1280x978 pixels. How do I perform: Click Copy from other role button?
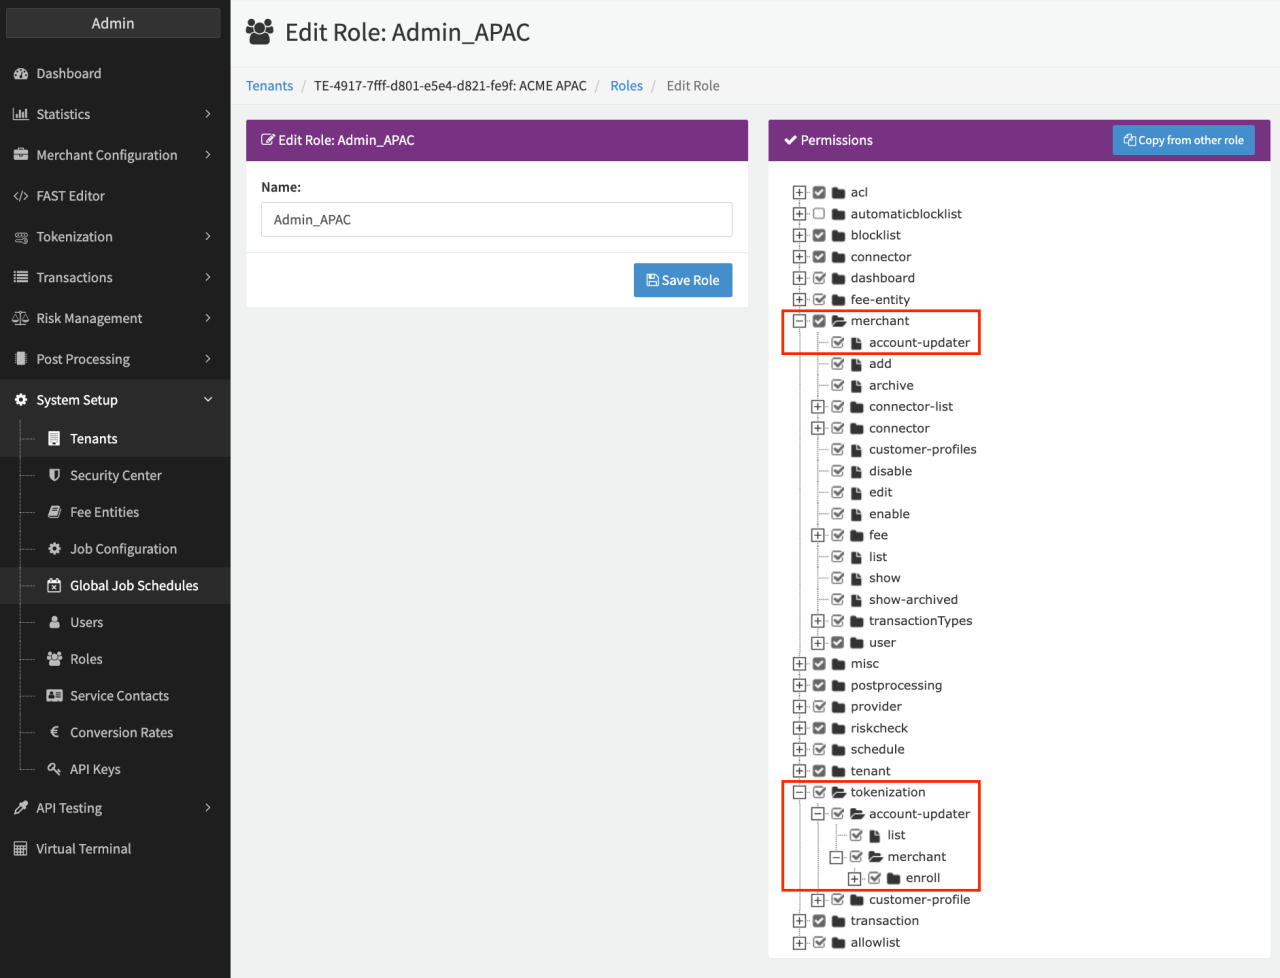point(1184,140)
